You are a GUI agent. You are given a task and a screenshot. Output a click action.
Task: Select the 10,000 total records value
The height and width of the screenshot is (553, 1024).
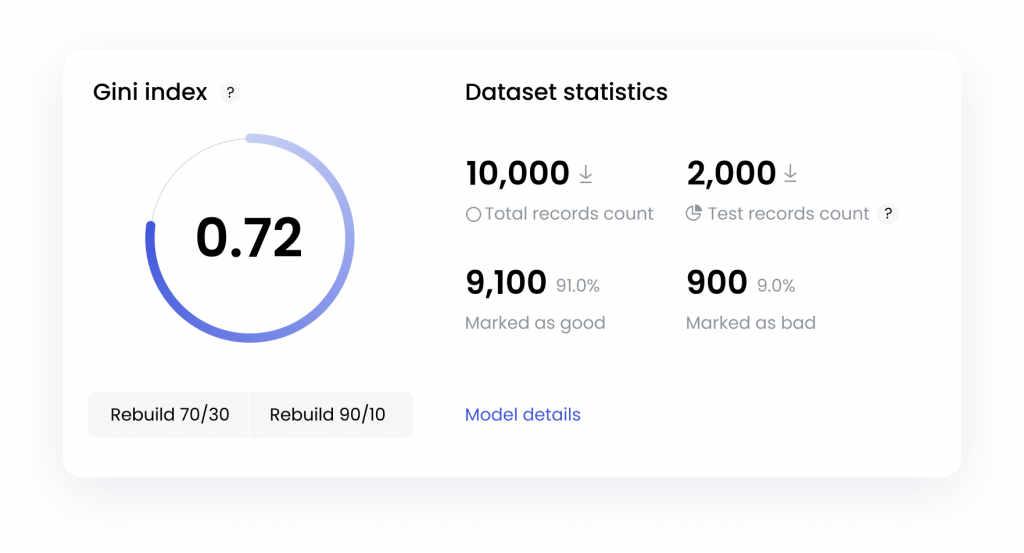pyautogui.click(x=517, y=174)
